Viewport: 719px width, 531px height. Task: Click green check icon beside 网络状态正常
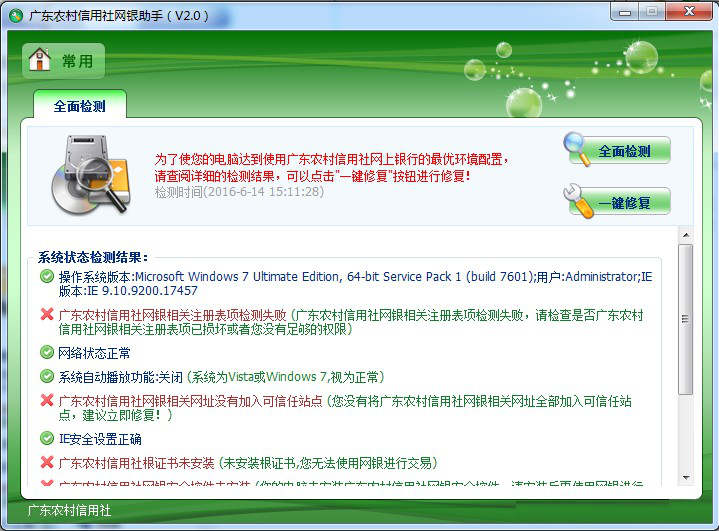(47, 352)
